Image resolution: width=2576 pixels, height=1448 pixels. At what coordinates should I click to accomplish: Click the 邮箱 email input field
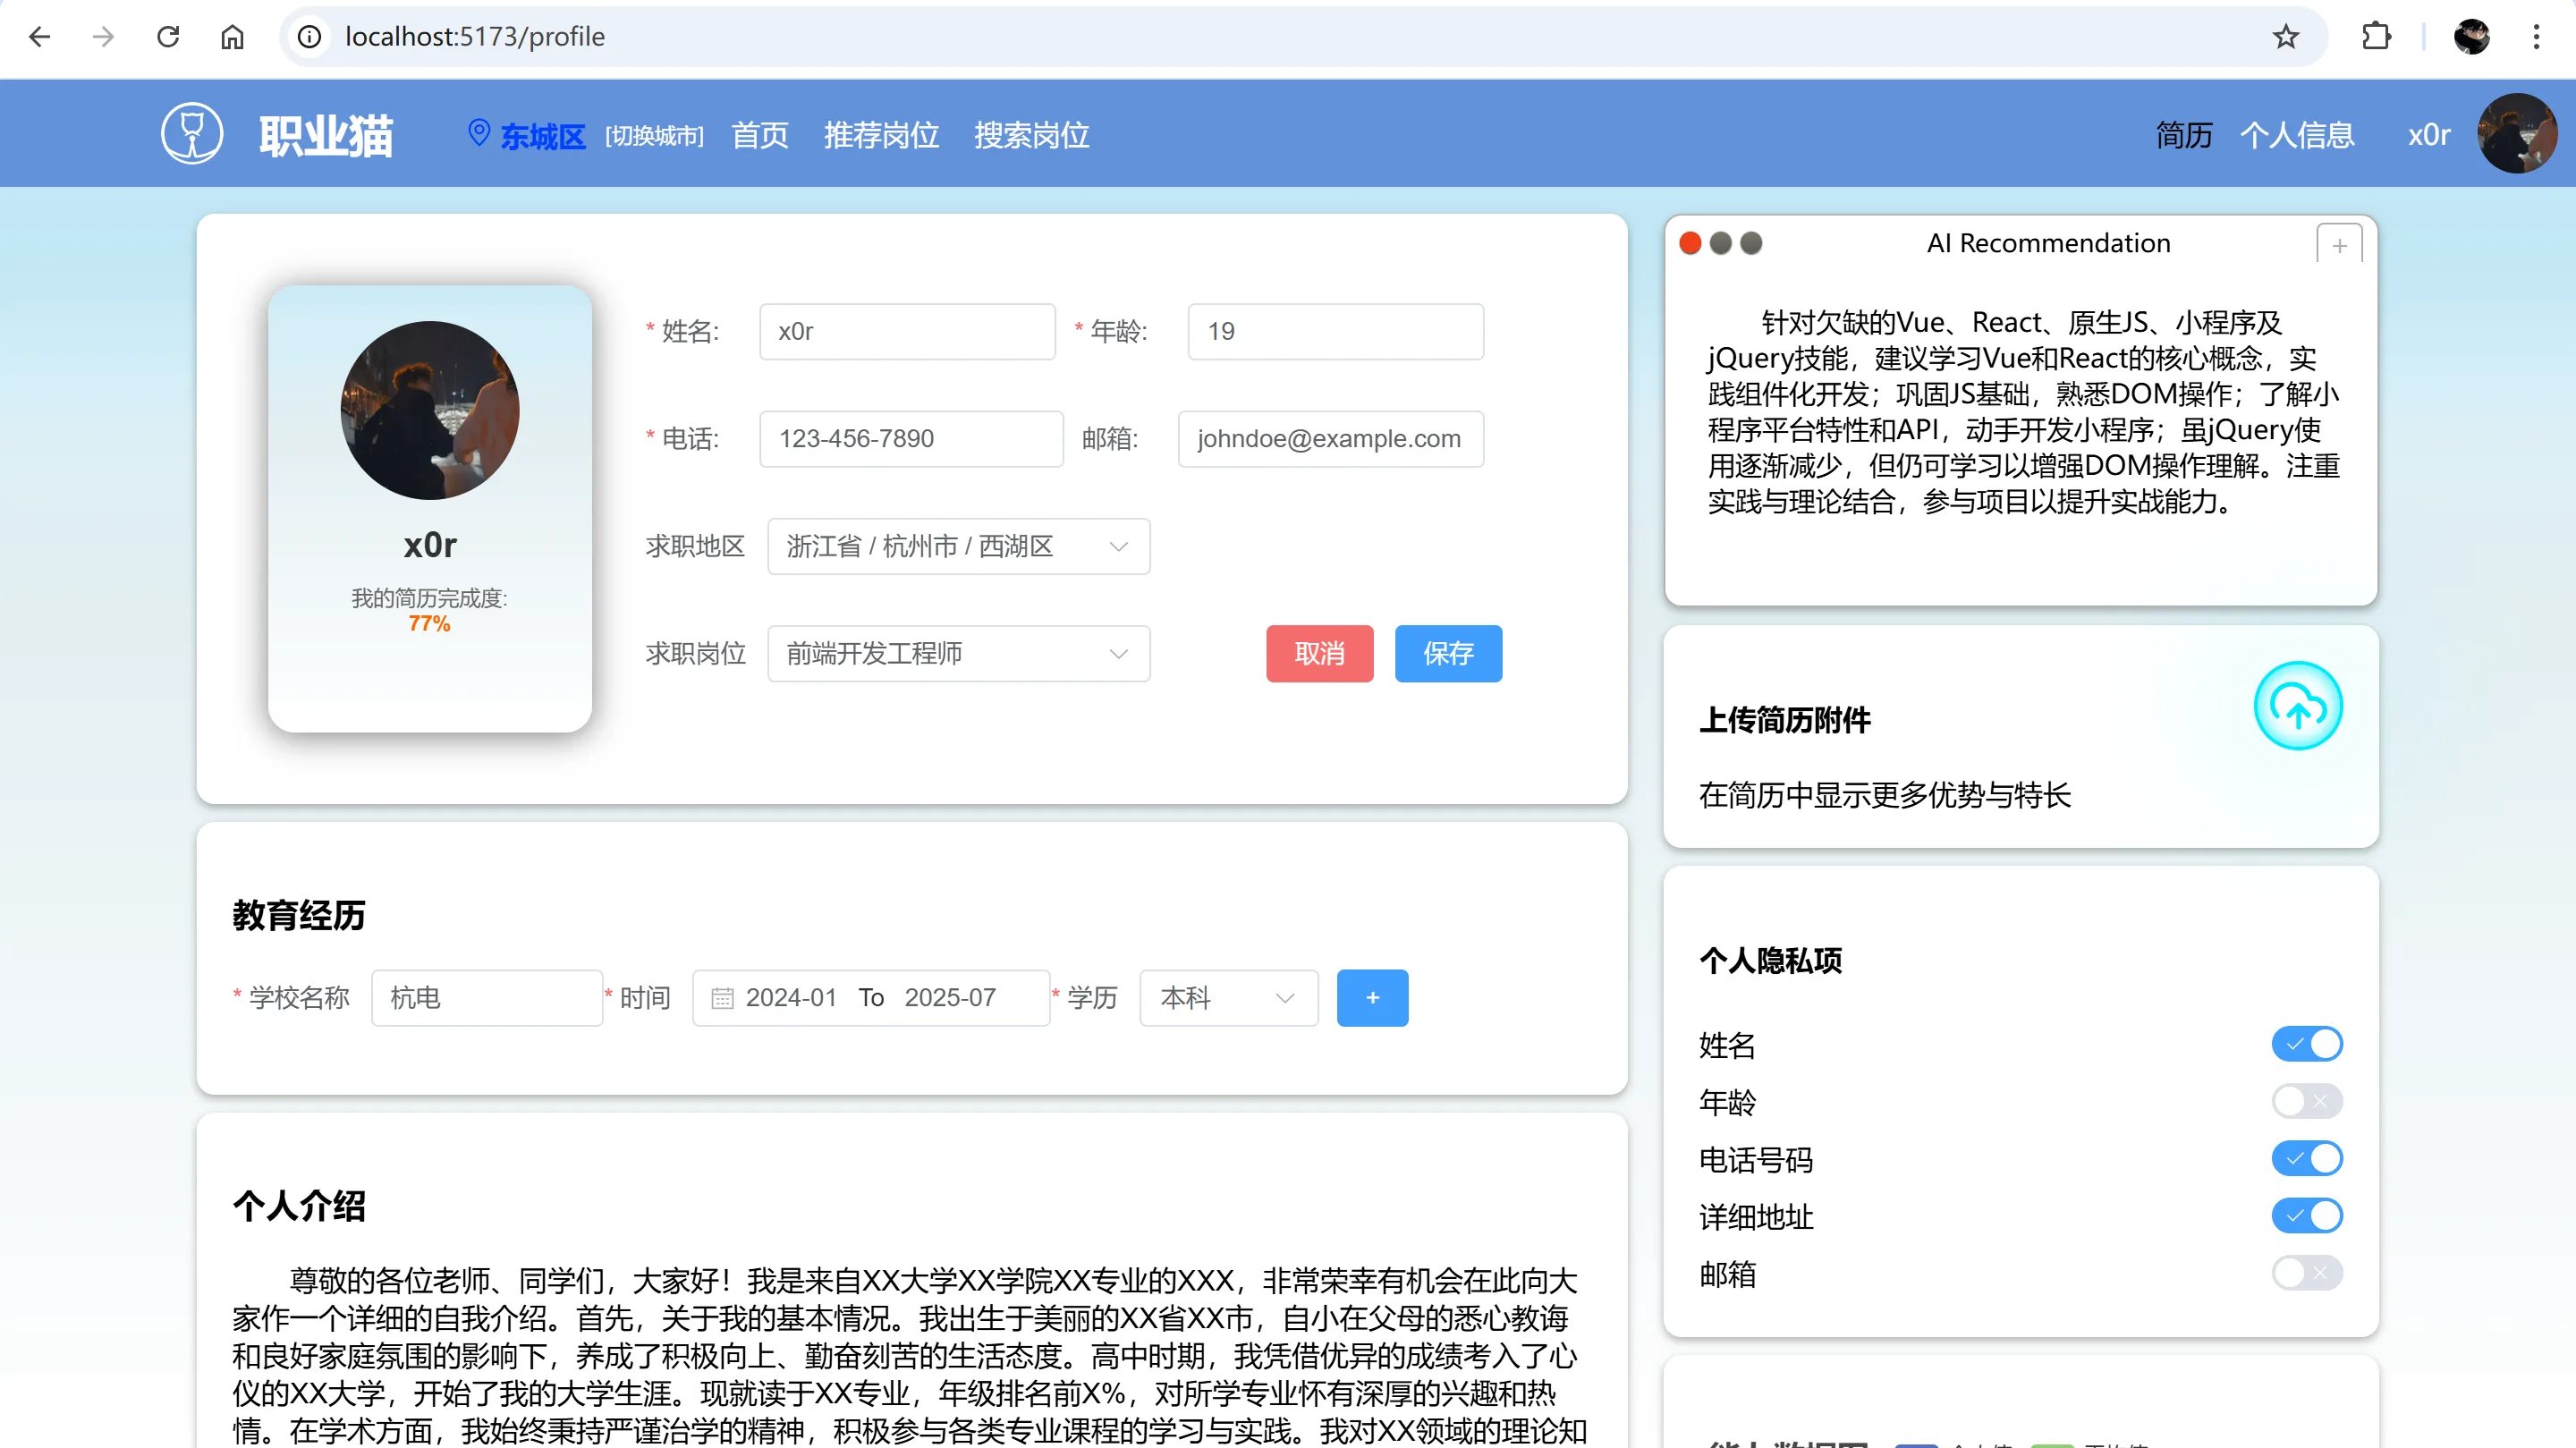coord(1330,438)
